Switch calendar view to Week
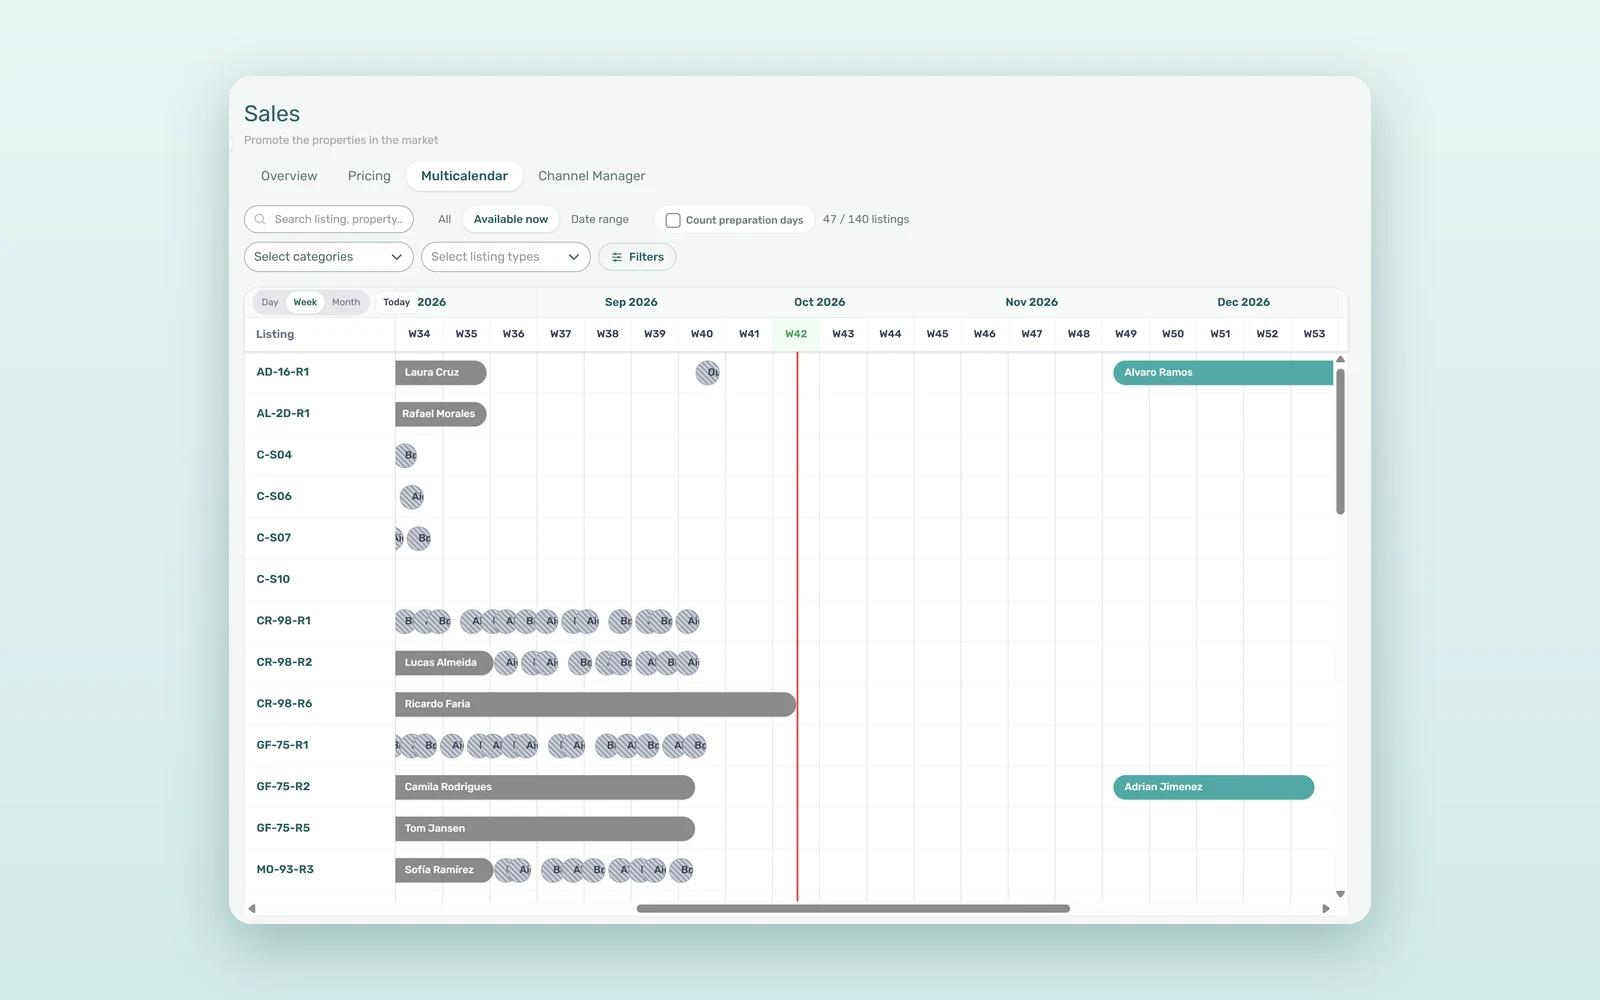The width and height of the screenshot is (1600, 1000). coord(305,302)
